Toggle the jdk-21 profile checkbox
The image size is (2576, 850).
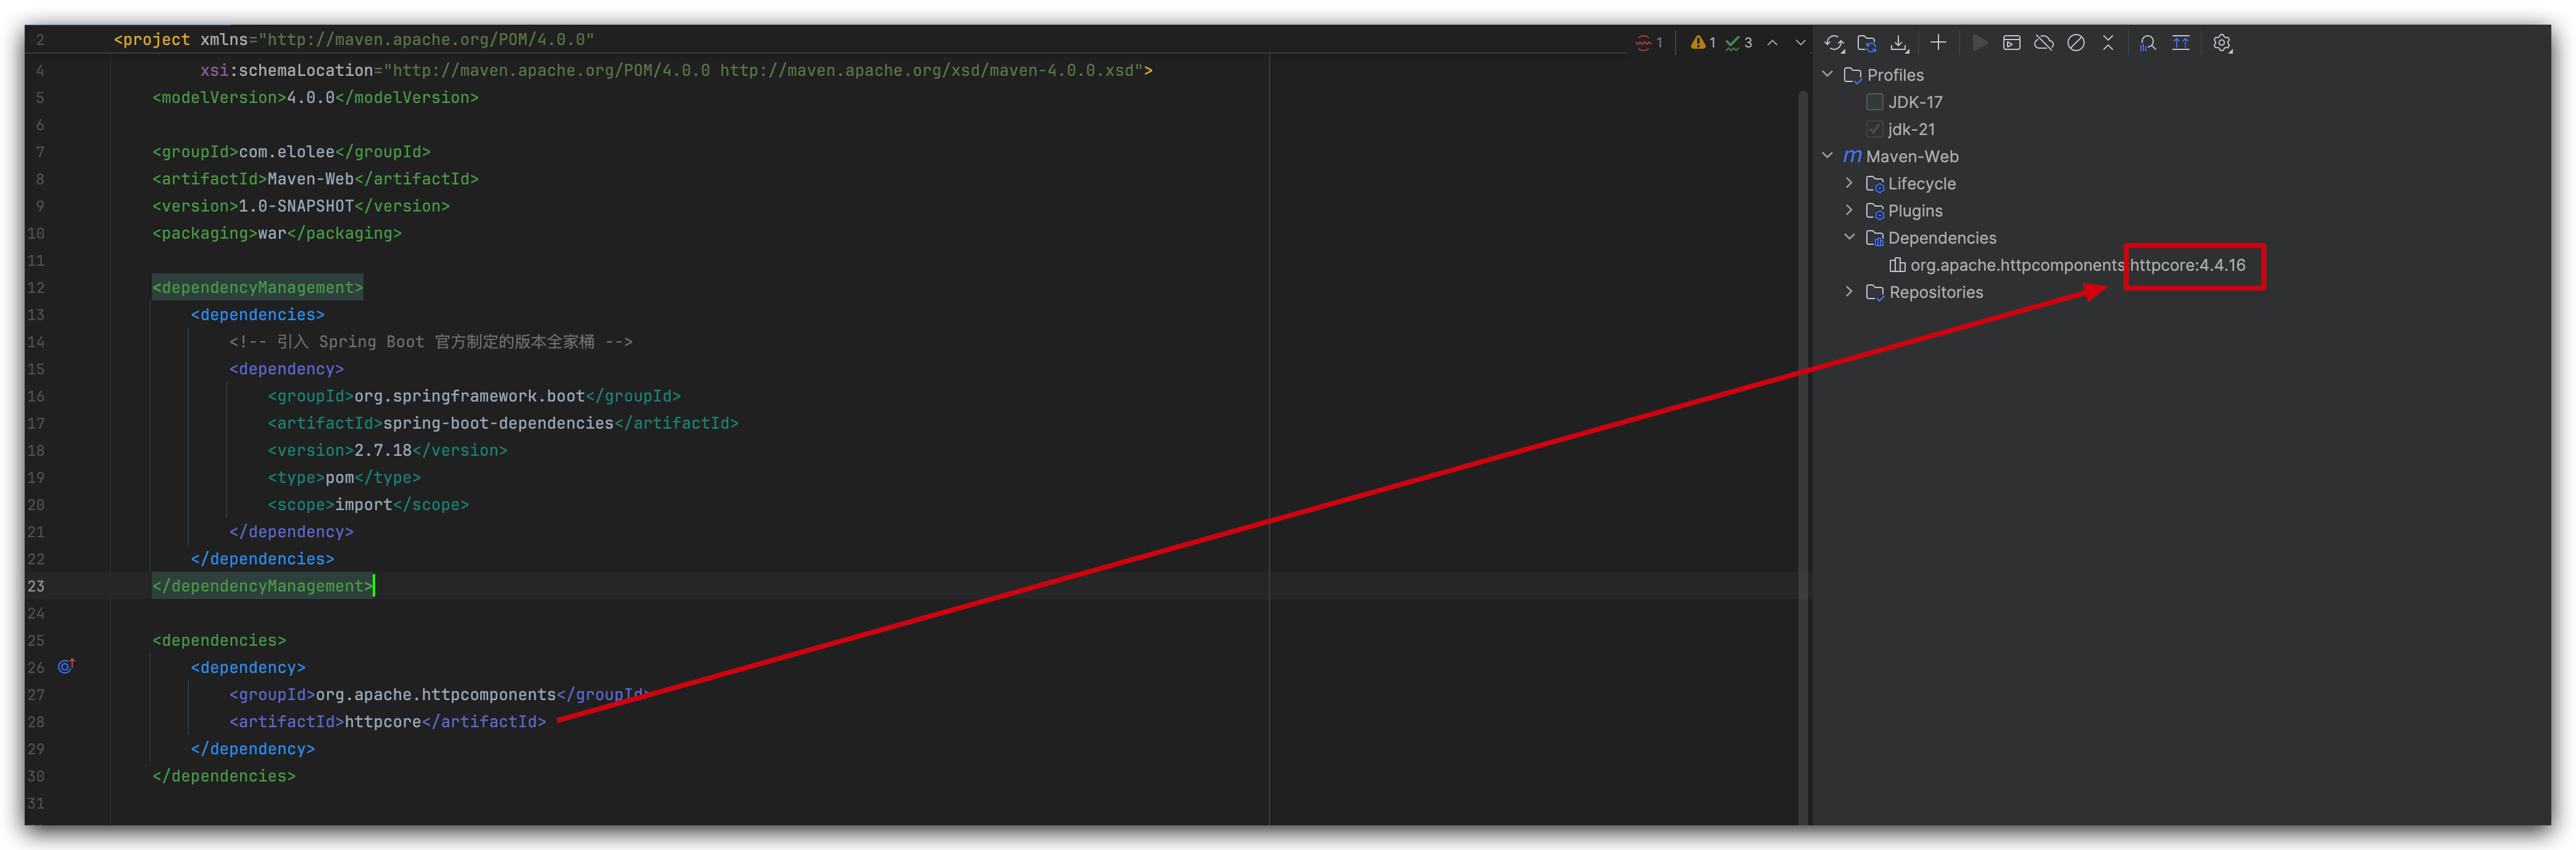pos(1874,129)
